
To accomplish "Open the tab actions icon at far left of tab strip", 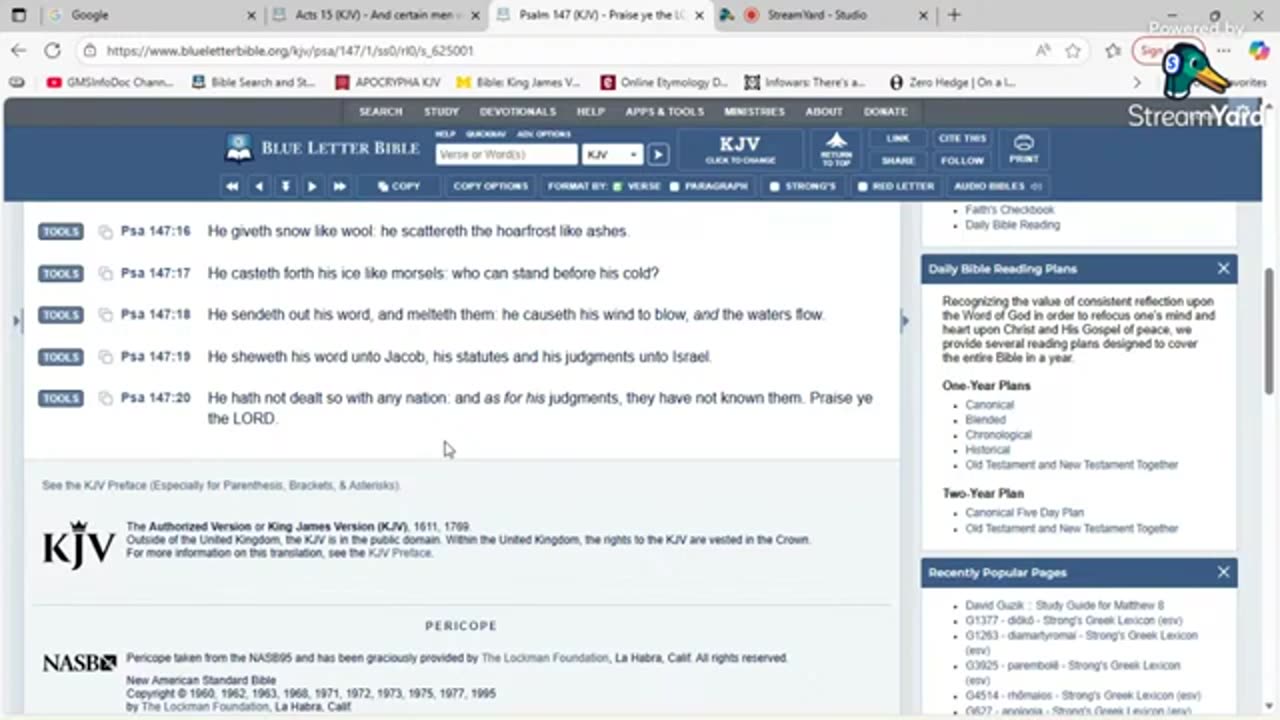I will tap(19, 15).
